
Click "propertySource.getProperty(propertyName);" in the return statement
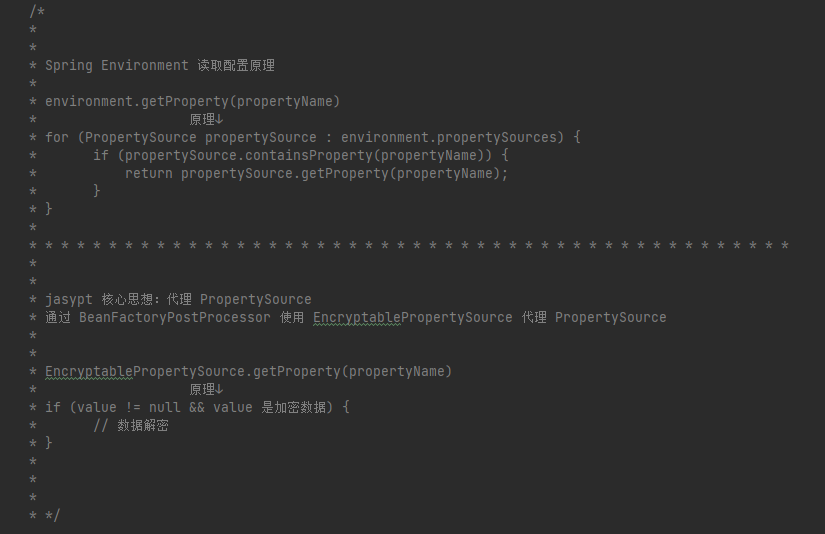point(344,173)
